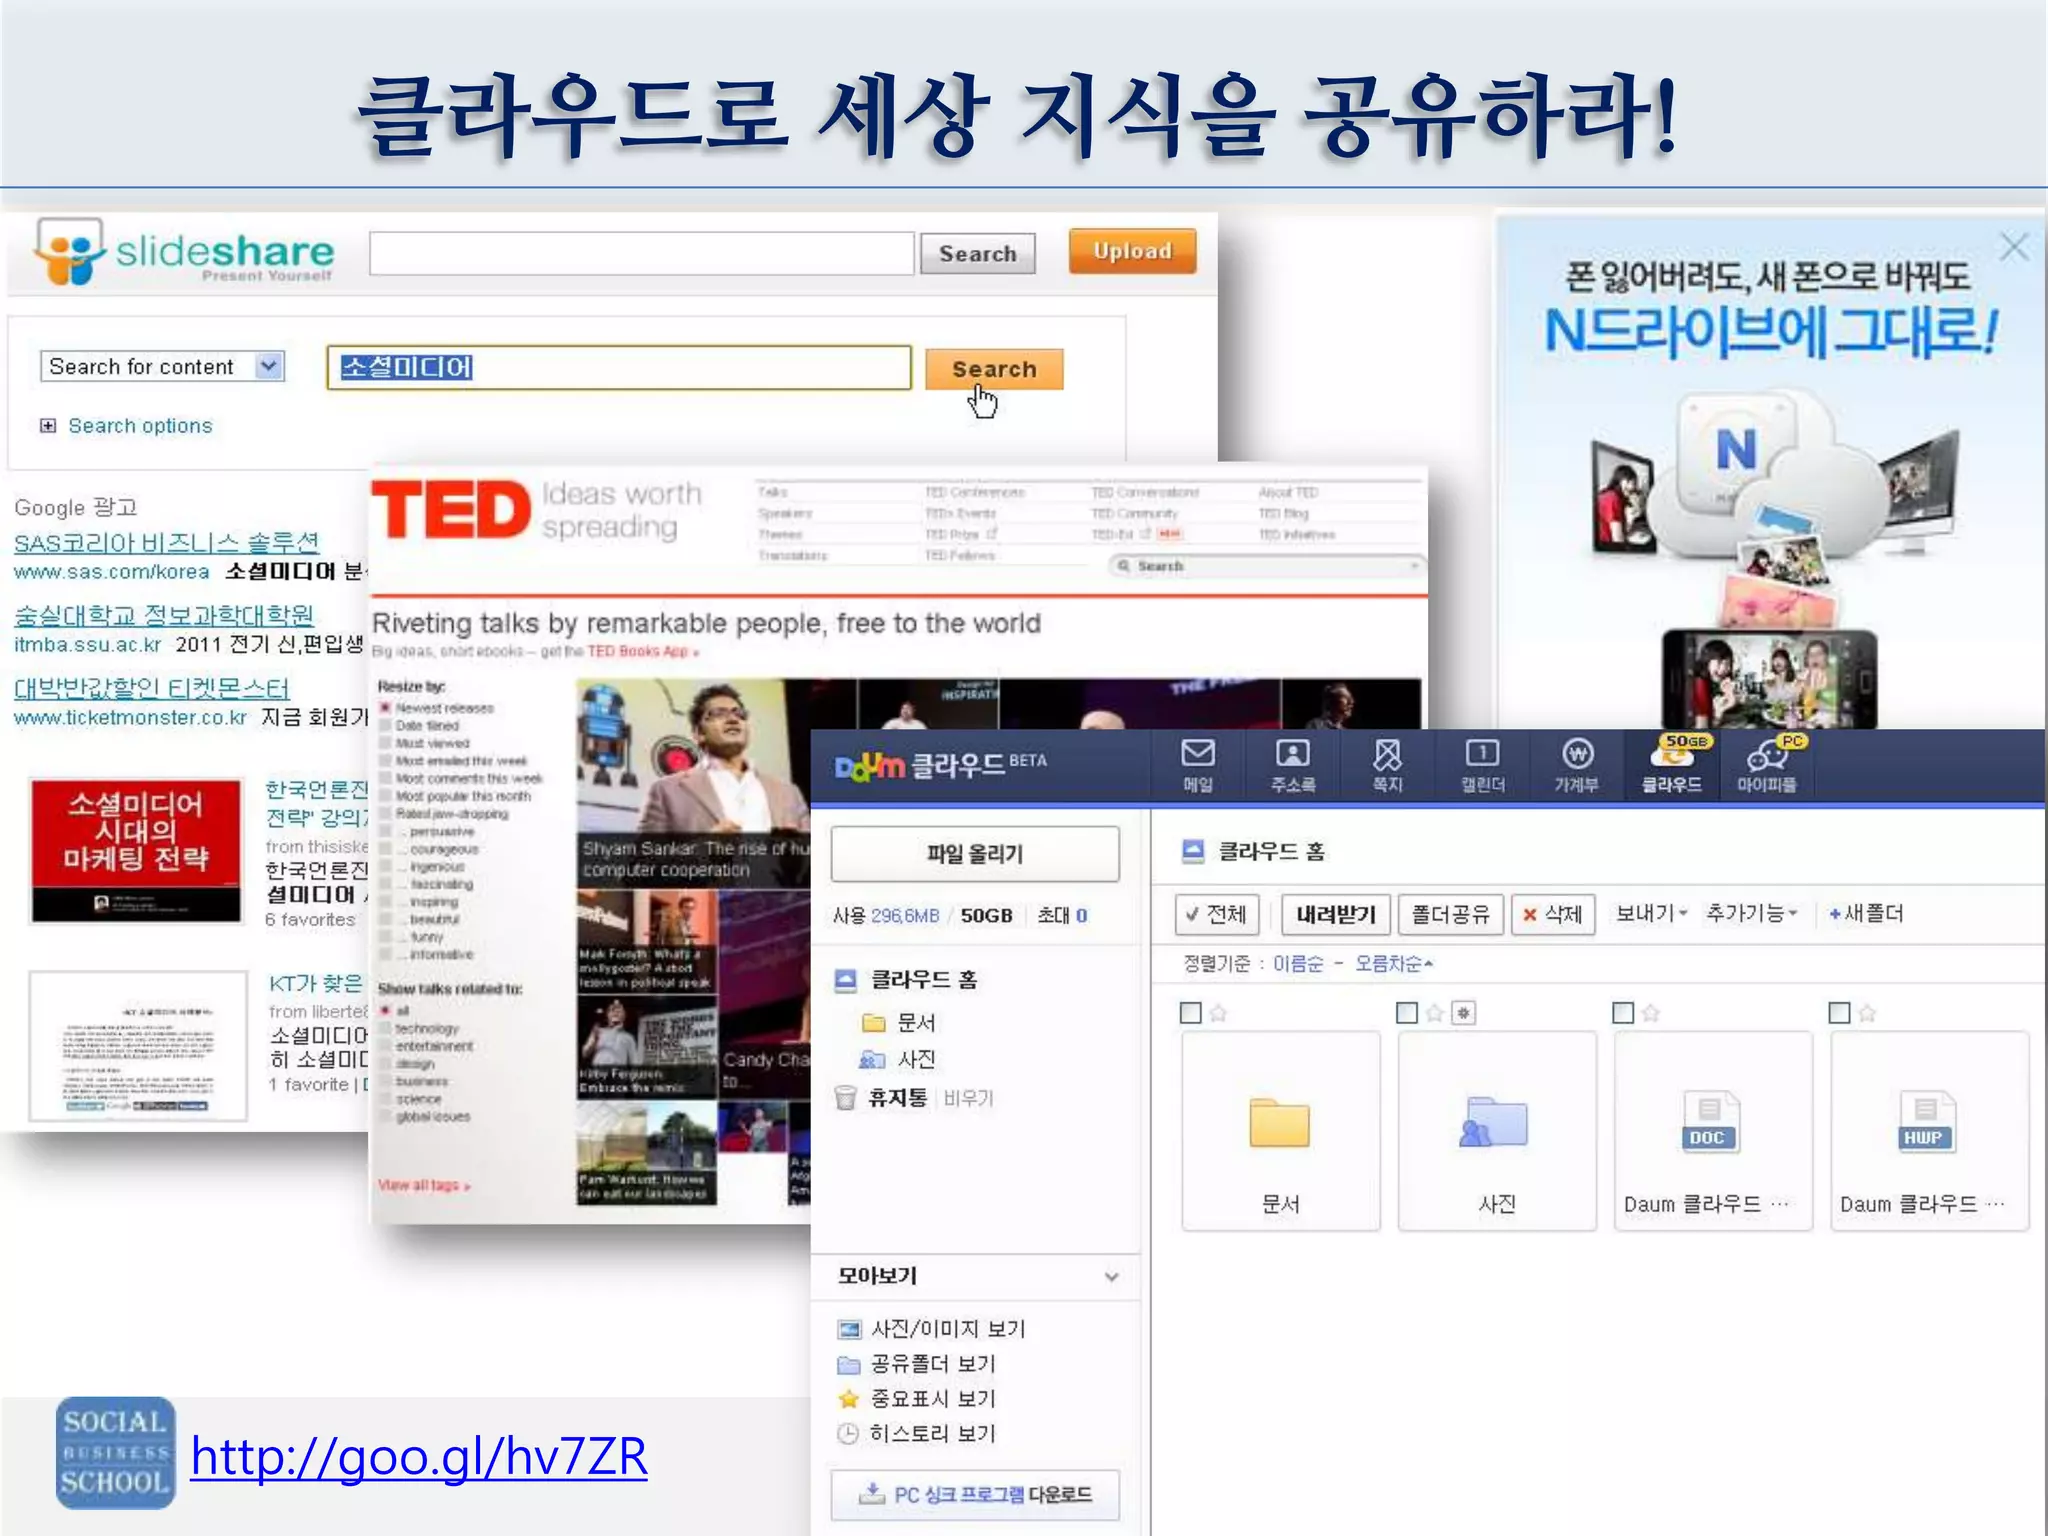The height and width of the screenshot is (1536, 2048).
Task: Star the DOC file as important
Action: (x=1651, y=1013)
